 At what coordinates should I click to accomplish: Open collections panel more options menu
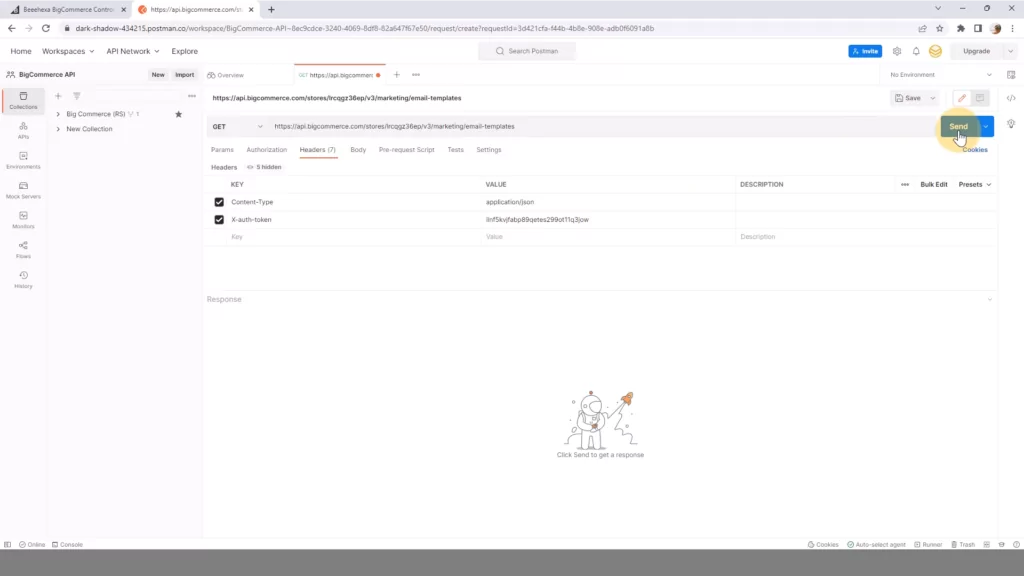[192, 96]
